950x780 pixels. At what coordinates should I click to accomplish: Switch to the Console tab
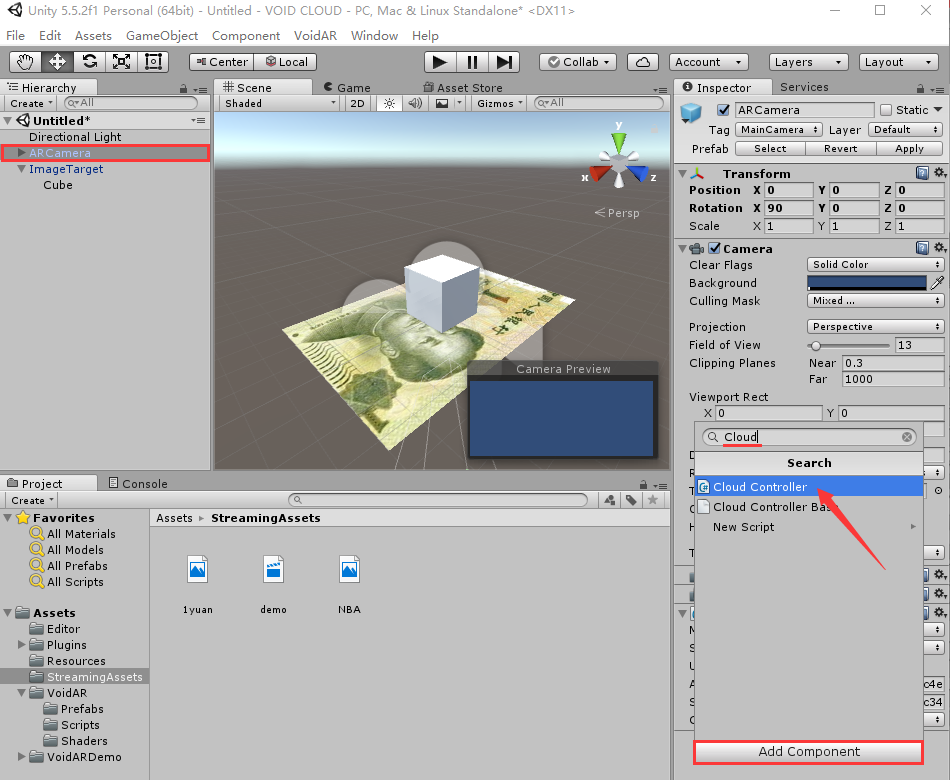(138, 483)
